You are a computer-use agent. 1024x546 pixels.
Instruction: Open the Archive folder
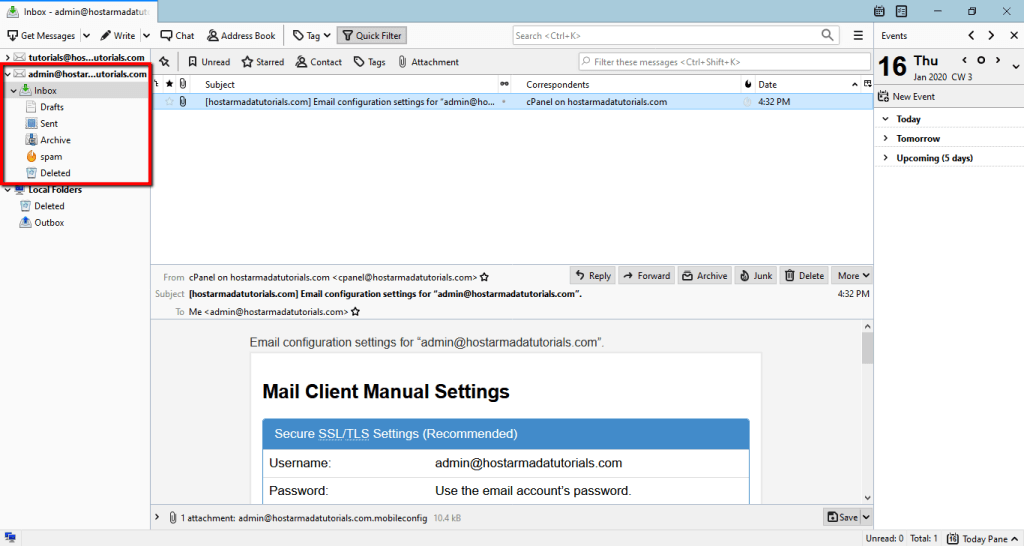click(56, 140)
